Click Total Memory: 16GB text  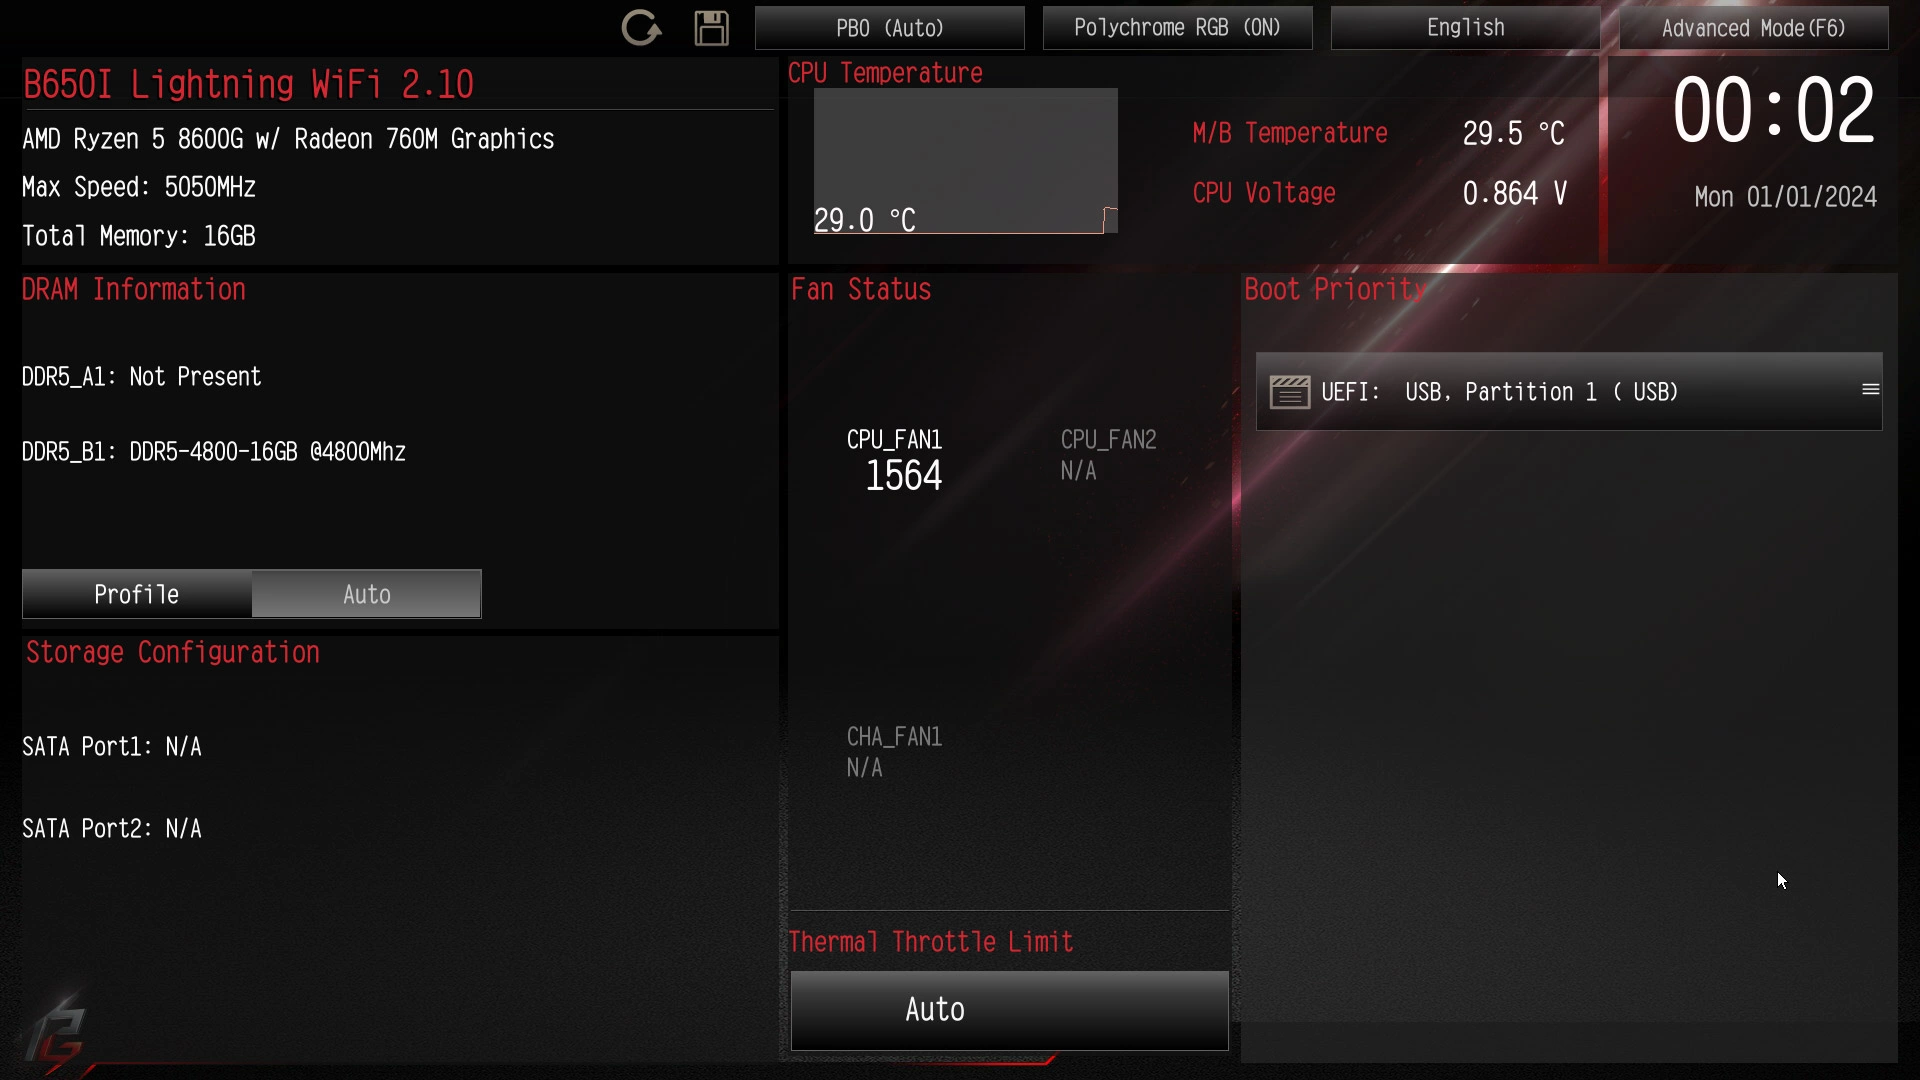[139, 236]
